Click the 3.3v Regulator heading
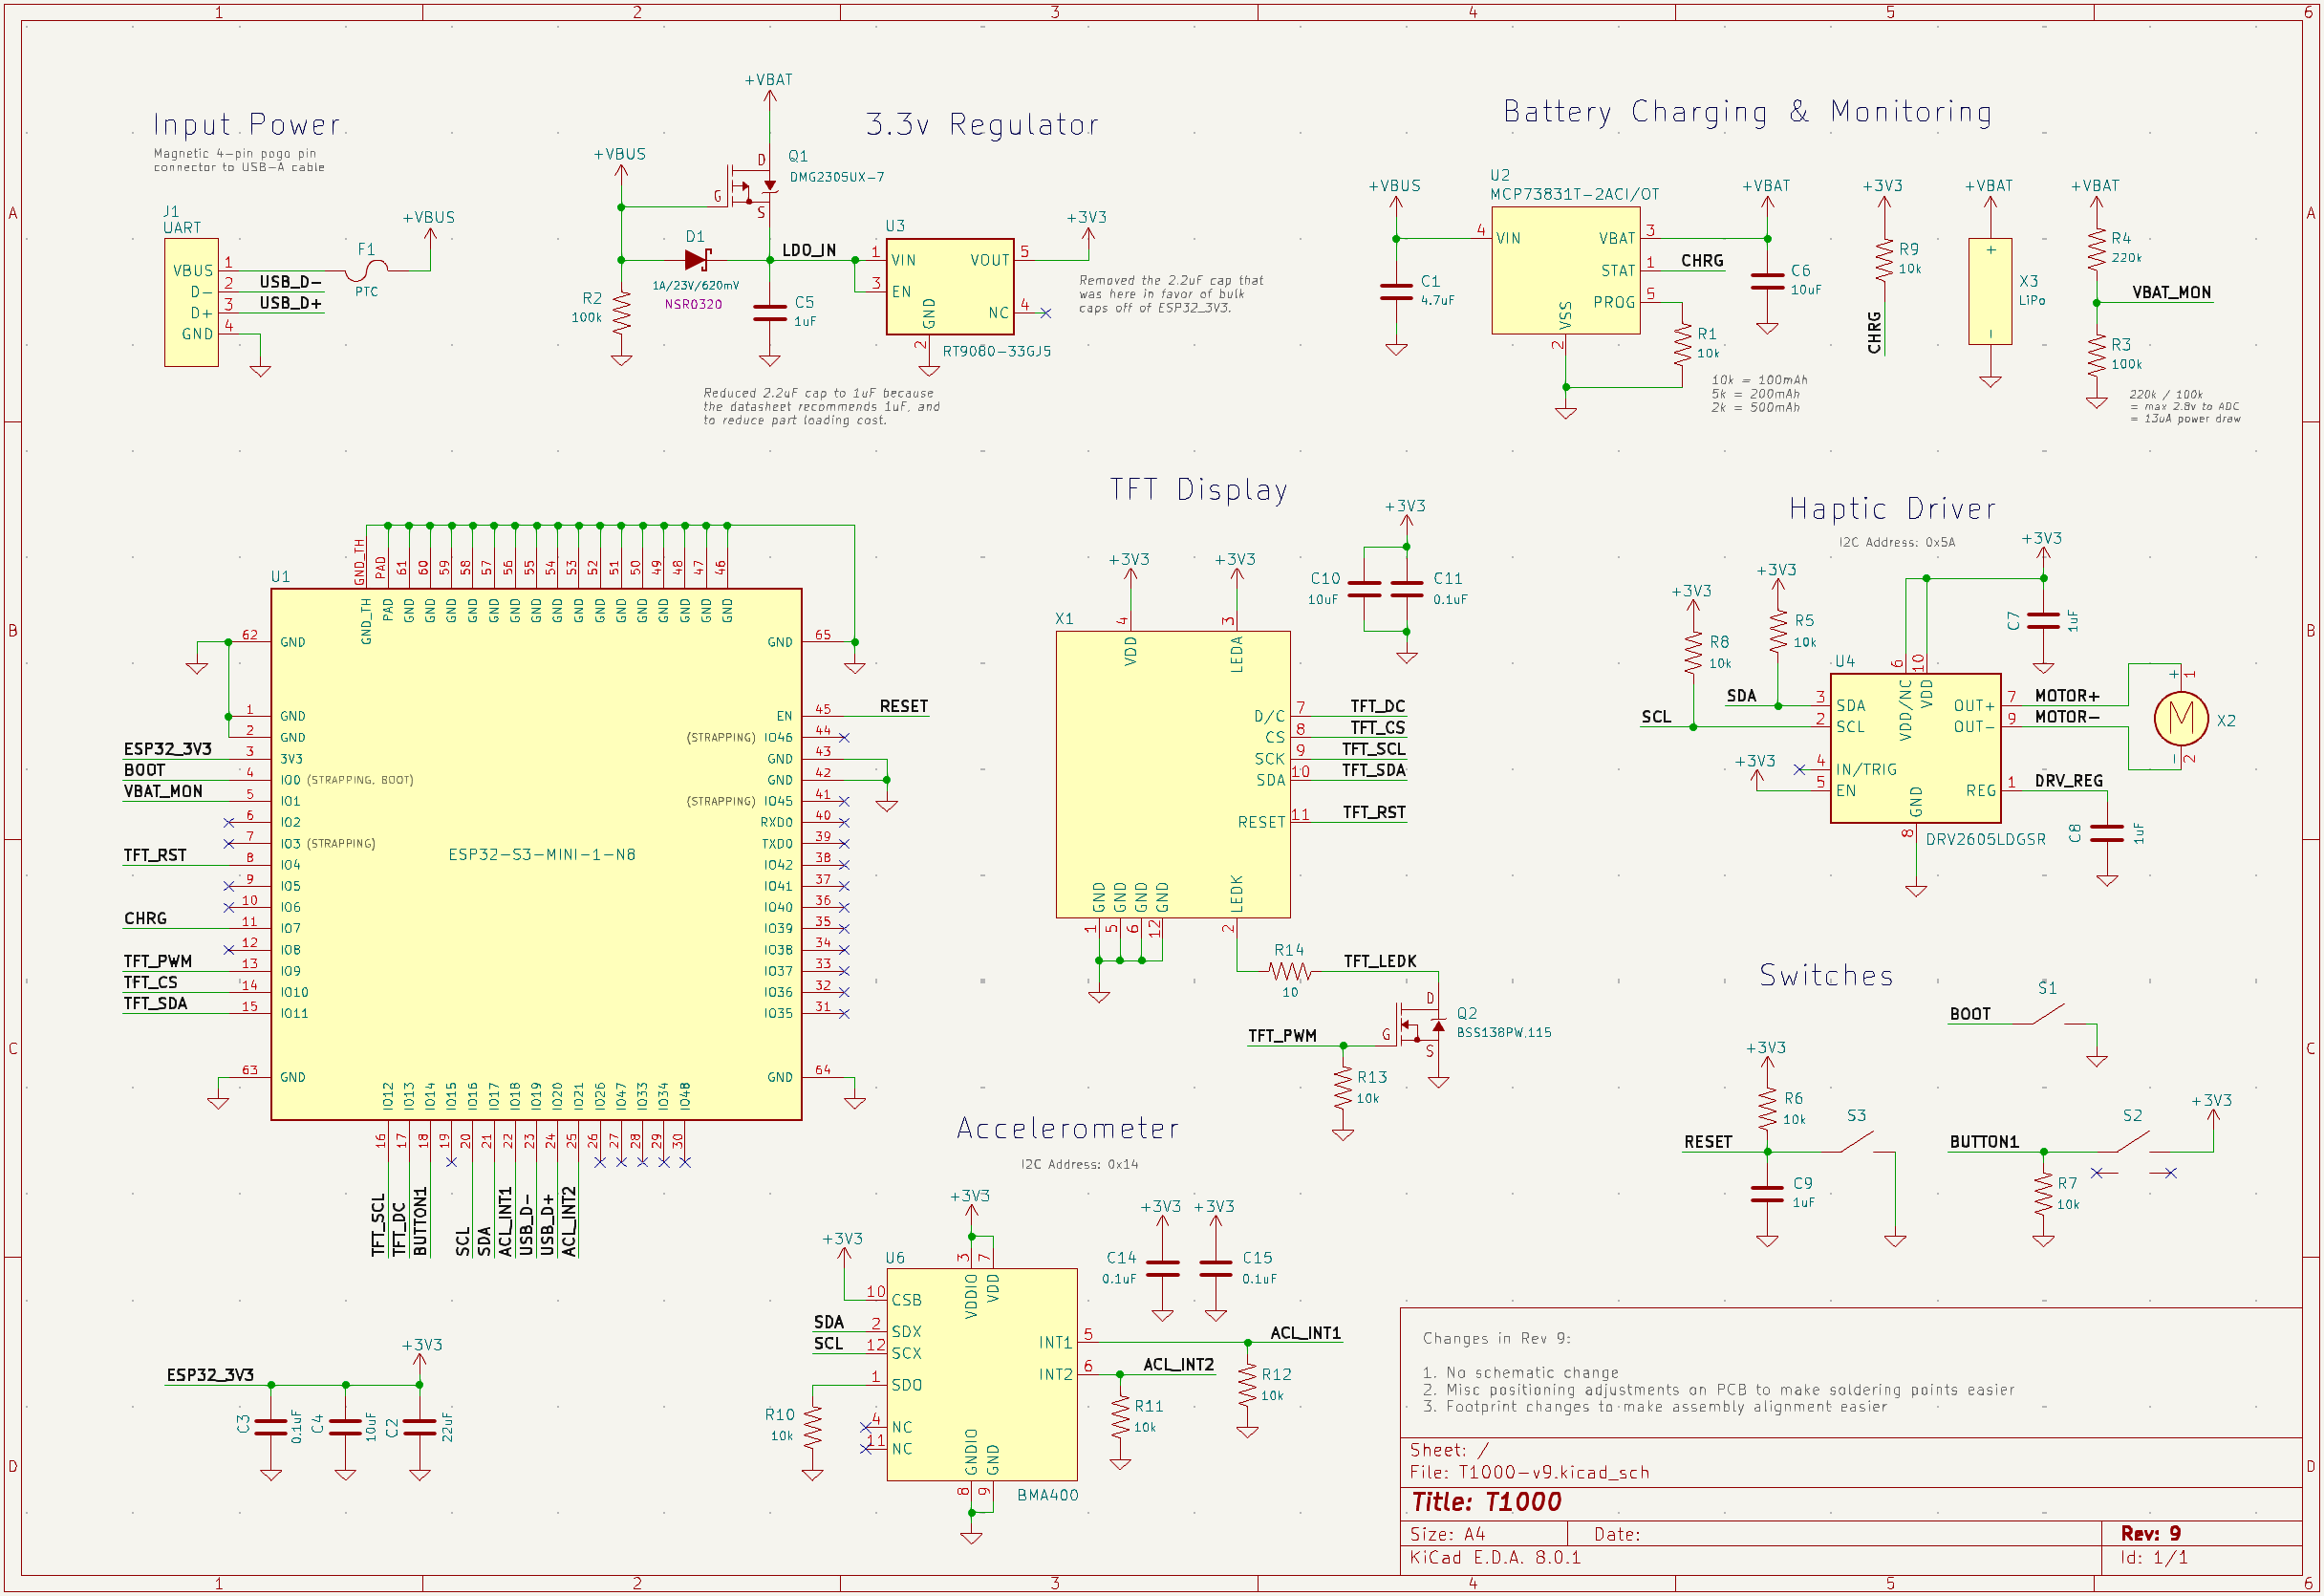The width and height of the screenshot is (2324, 1596). [x=982, y=124]
